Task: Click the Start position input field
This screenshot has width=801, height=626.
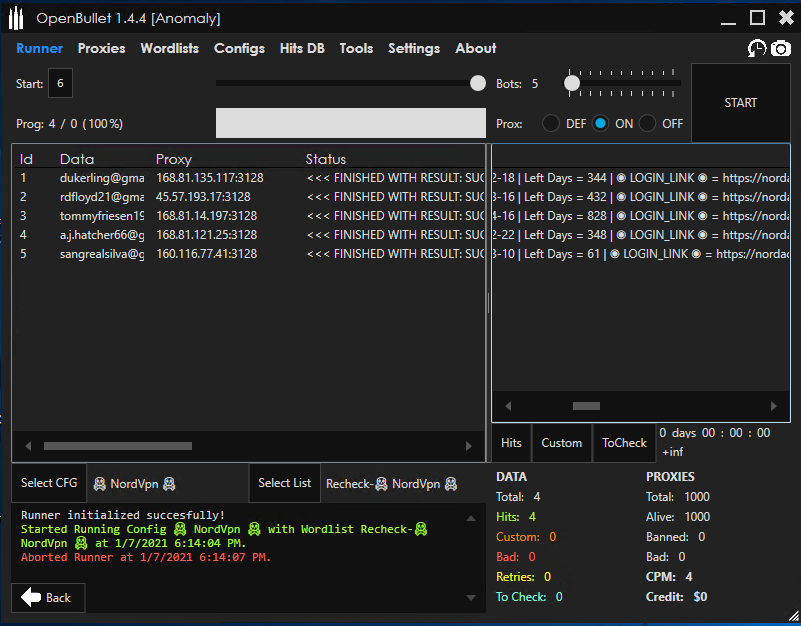Action: pos(60,84)
